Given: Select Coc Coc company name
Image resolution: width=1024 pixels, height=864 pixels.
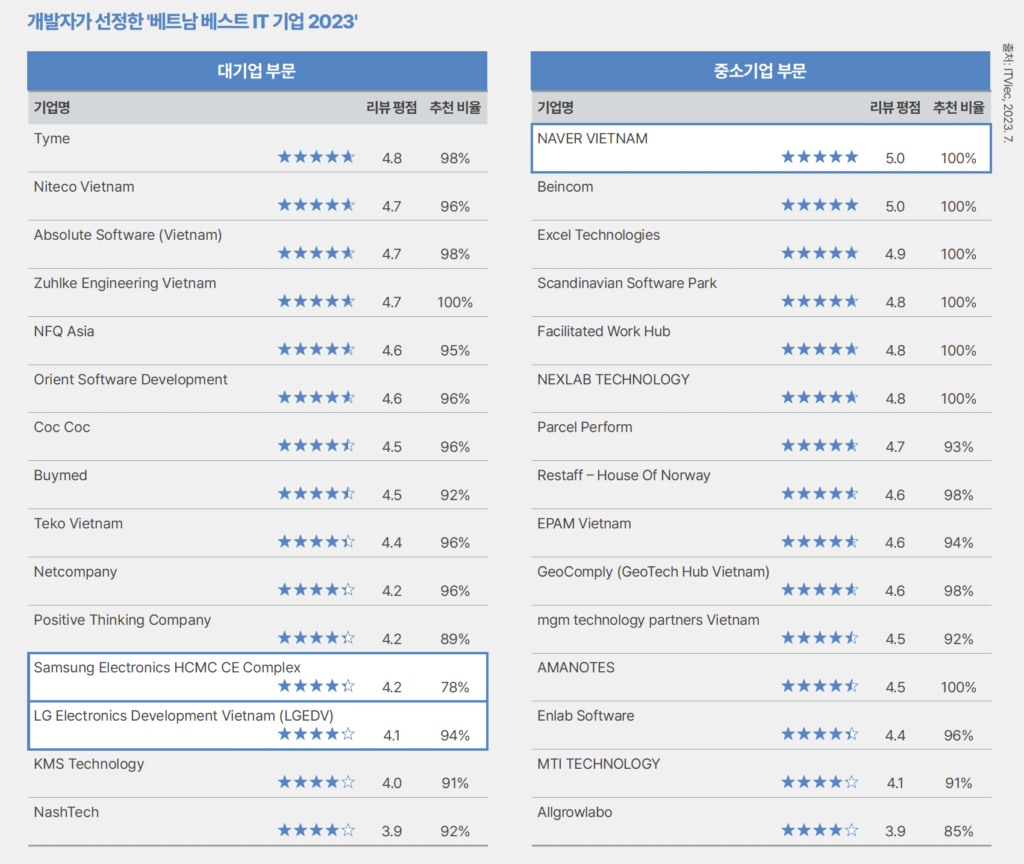Looking at the screenshot, I should [62, 427].
